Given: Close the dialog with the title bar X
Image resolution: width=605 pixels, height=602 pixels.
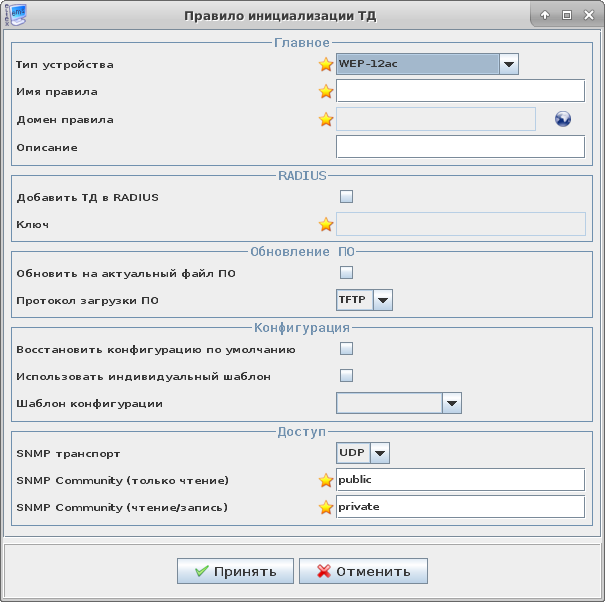Looking at the screenshot, I should click(x=588, y=15).
